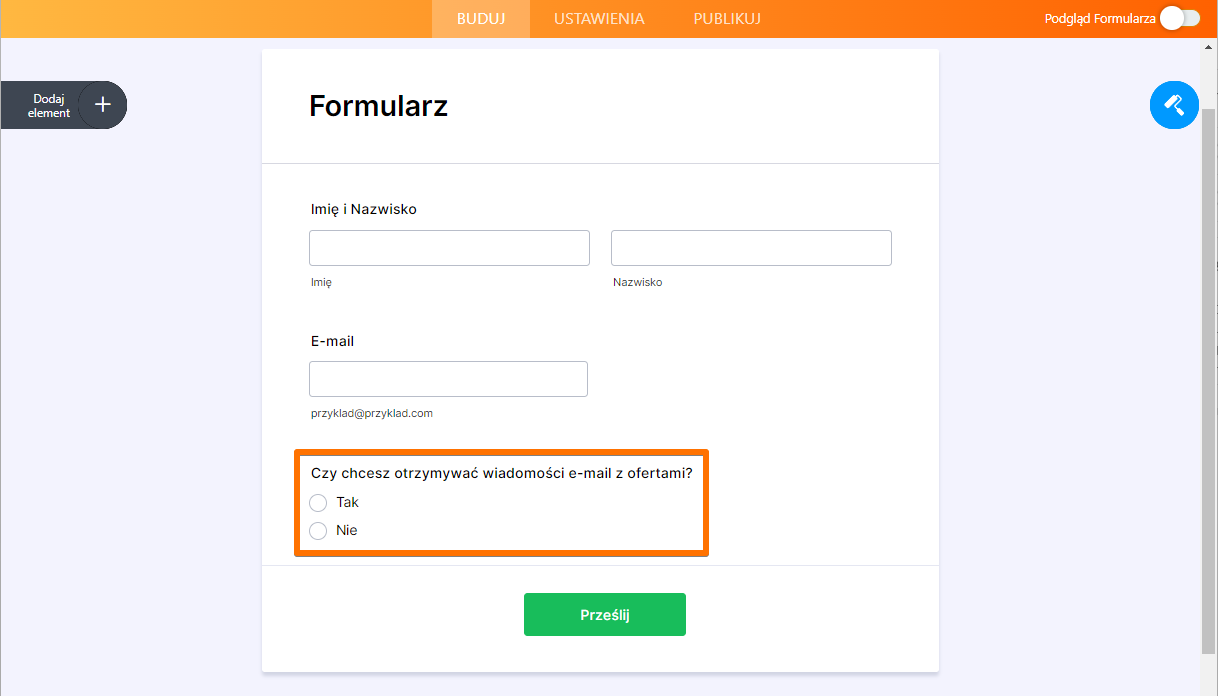The height and width of the screenshot is (696, 1218).
Task: Click the 'Dodaj element' text label
Action: point(49,106)
